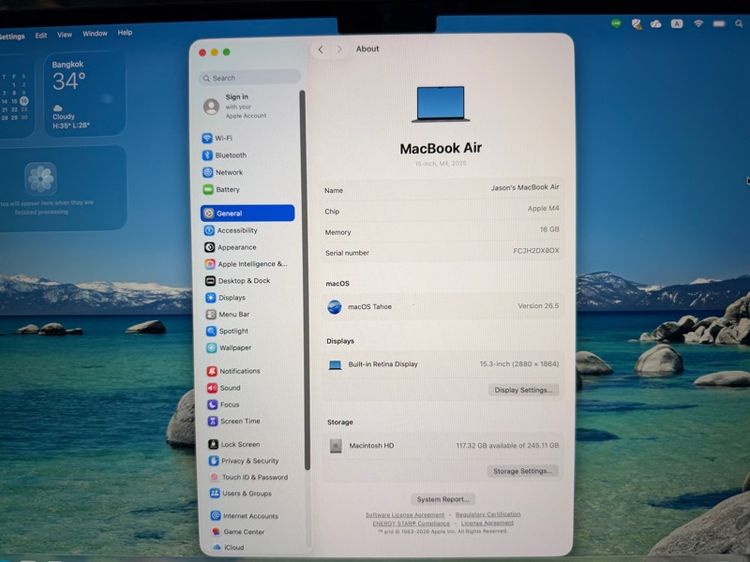Image resolution: width=750 pixels, height=562 pixels.
Task: Click the 16 GB memory value
Action: click(549, 230)
